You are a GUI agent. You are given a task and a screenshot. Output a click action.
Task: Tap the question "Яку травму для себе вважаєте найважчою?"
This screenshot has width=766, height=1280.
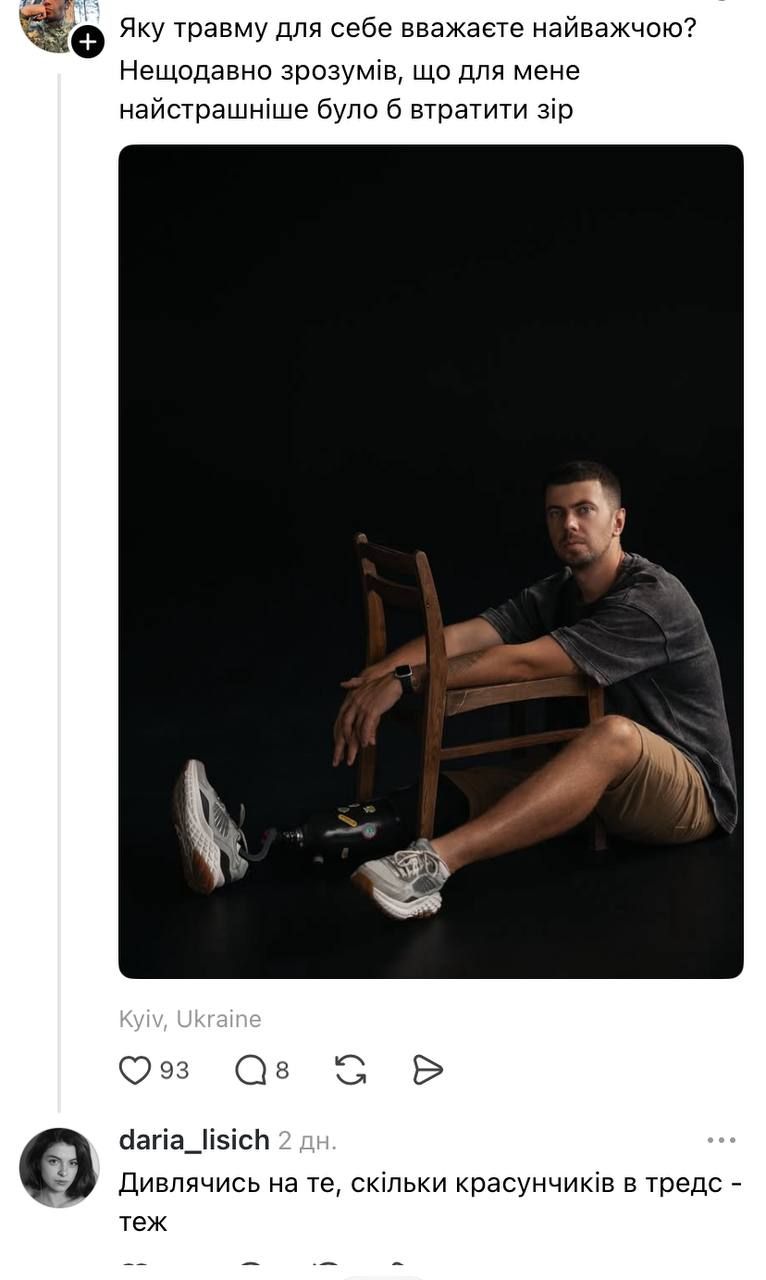(x=408, y=28)
